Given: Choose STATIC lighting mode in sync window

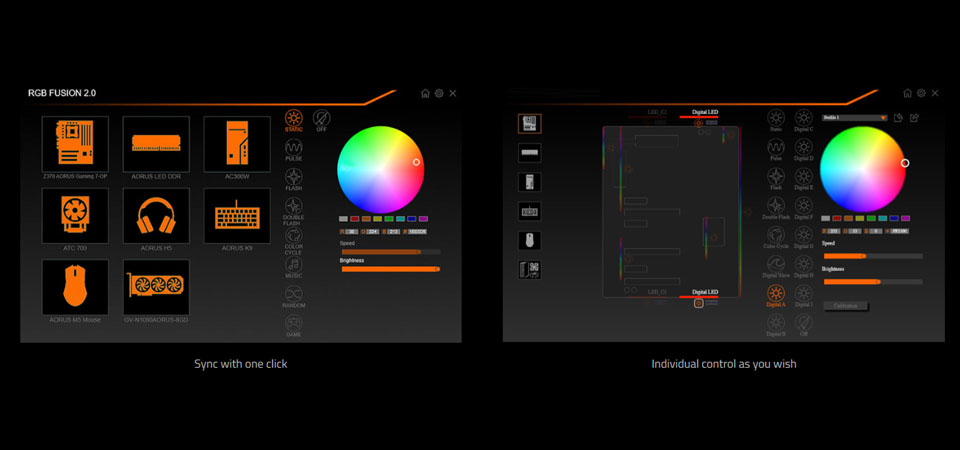Looking at the screenshot, I should click(294, 121).
